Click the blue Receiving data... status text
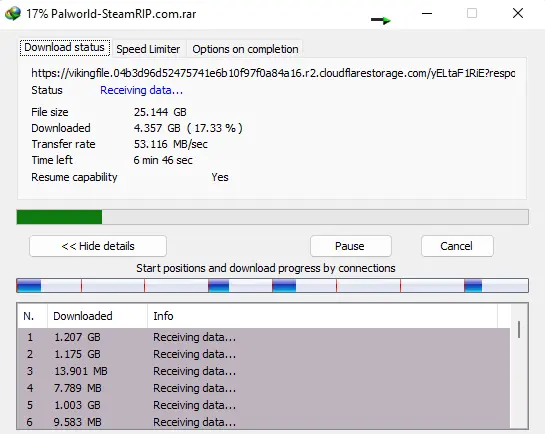 [x=141, y=90]
